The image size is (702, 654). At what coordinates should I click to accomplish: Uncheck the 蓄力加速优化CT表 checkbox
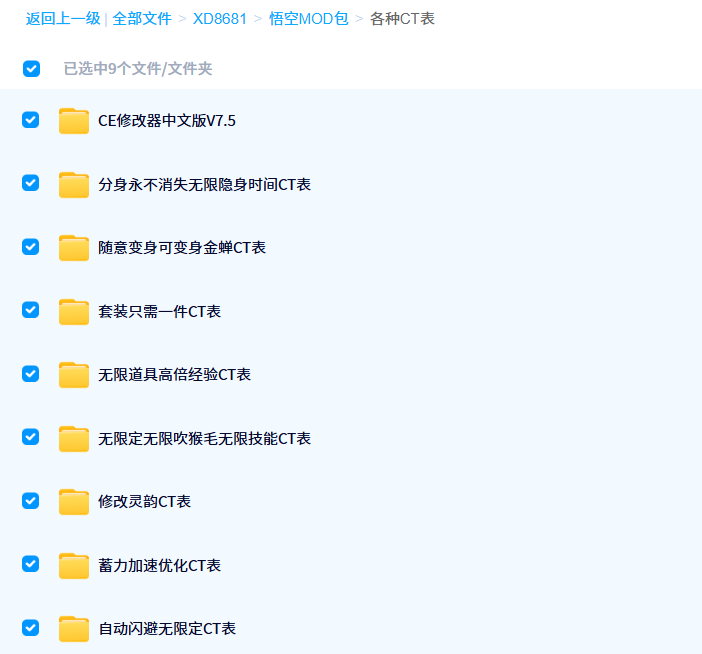coord(30,564)
